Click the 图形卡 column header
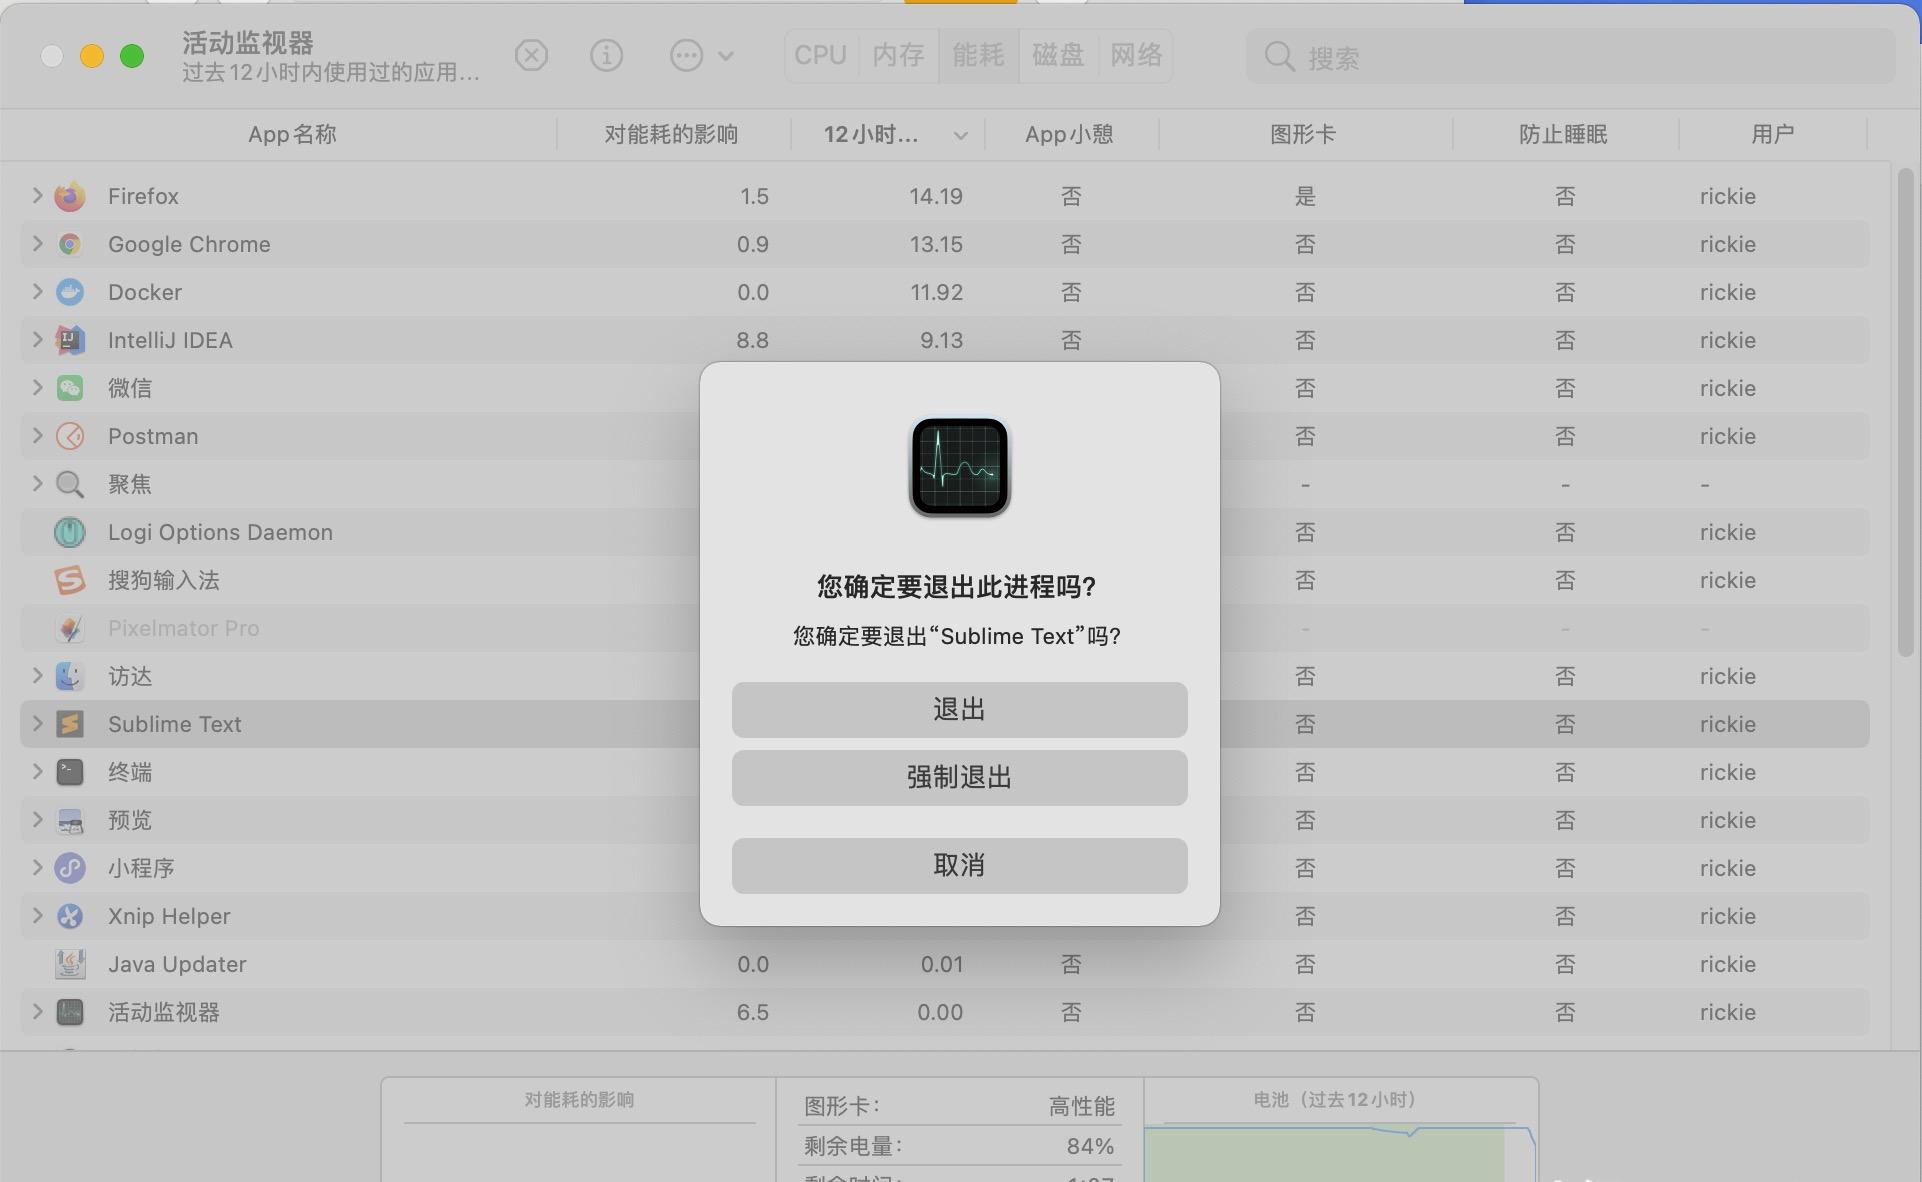 (1303, 134)
